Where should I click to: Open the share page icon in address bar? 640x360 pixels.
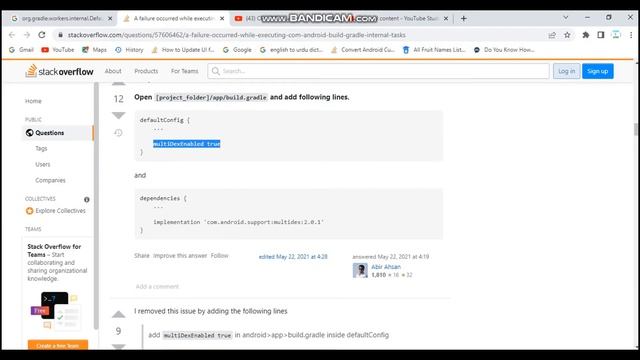552,35
